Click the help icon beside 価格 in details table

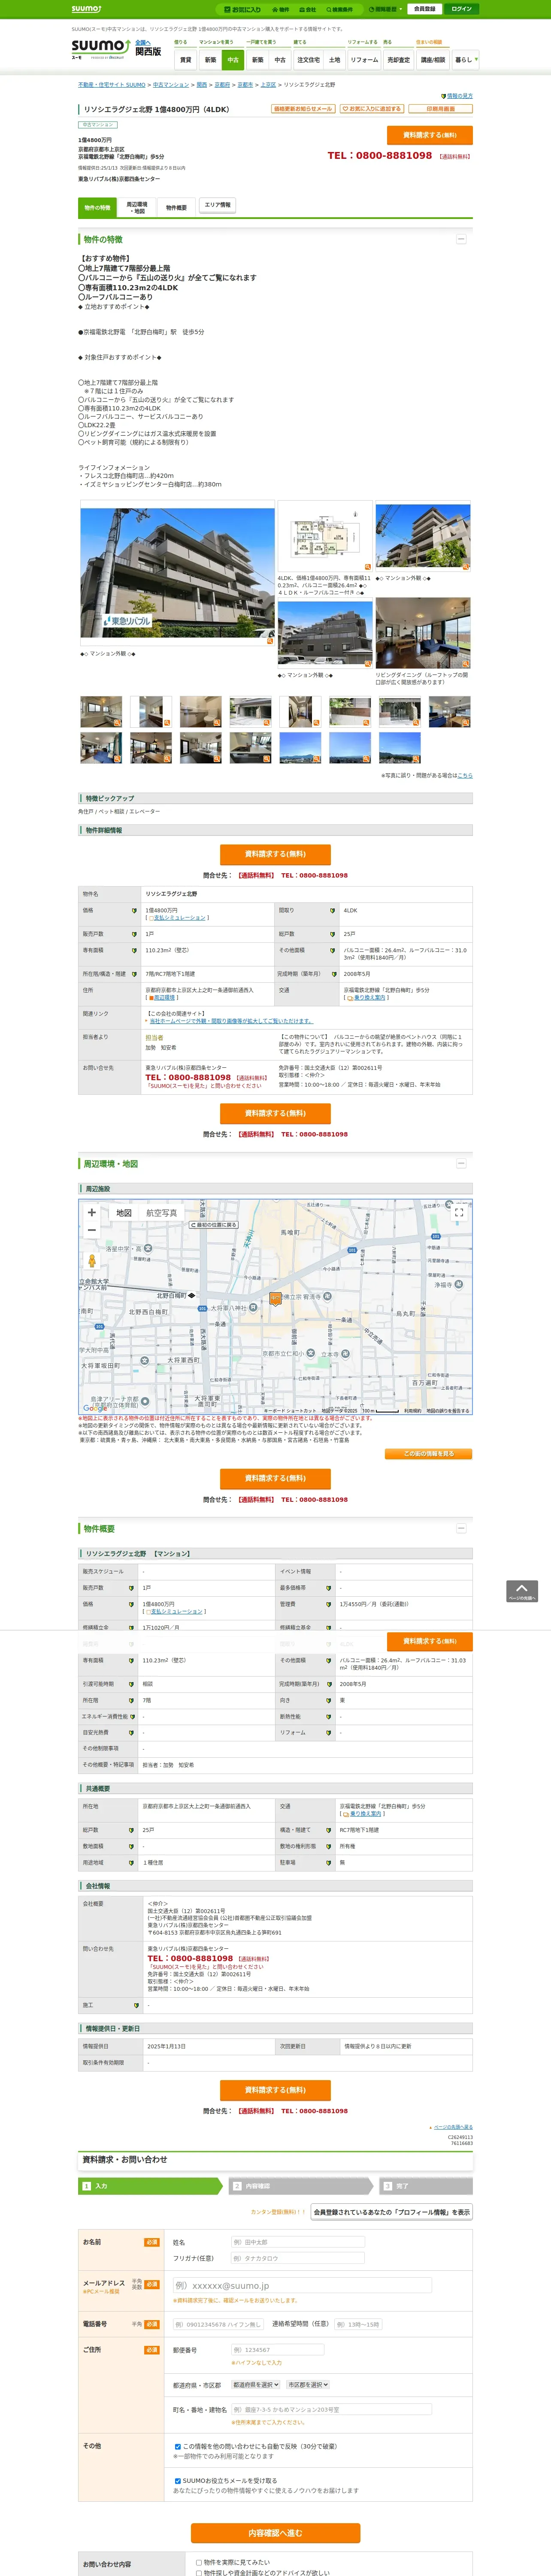(x=133, y=911)
